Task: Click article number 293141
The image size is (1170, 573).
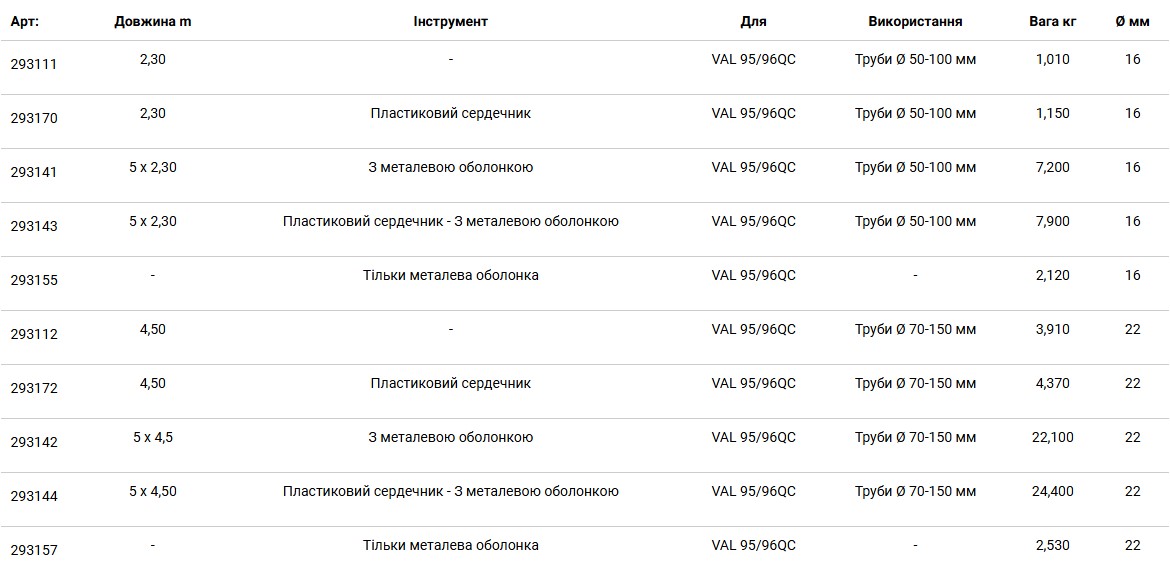Action: click(34, 172)
